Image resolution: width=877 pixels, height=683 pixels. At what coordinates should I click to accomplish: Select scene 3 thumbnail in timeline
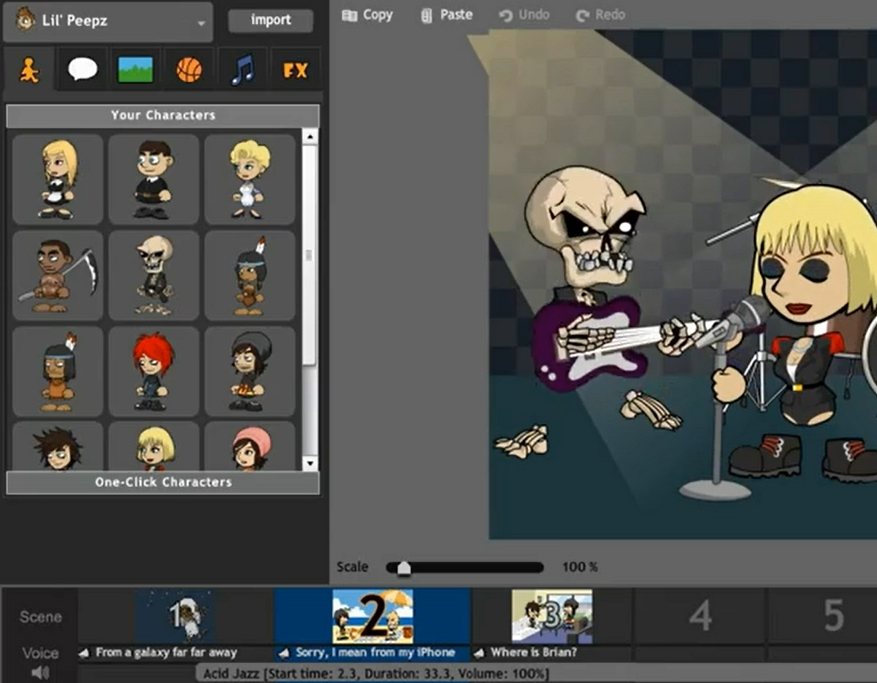(551, 616)
